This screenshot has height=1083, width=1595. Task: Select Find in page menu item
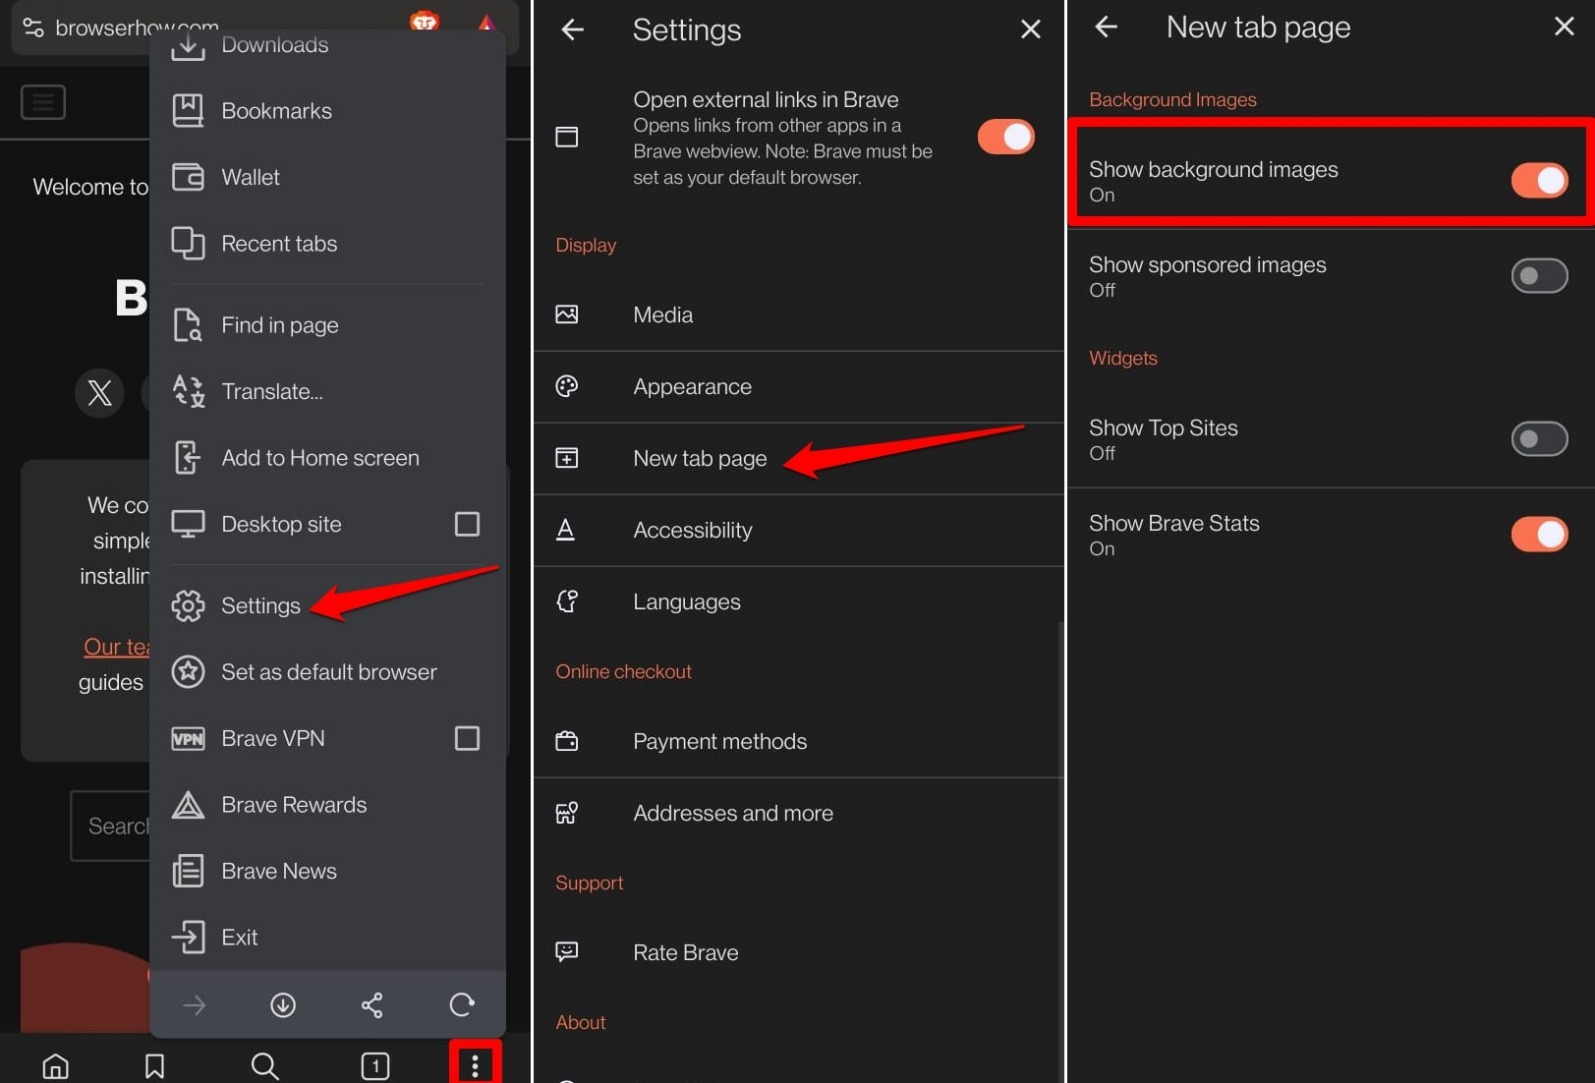coord(328,325)
